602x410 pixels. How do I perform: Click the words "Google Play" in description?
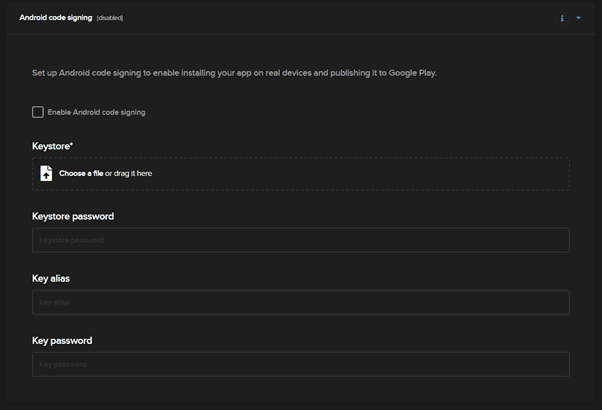click(x=413, y=73)
